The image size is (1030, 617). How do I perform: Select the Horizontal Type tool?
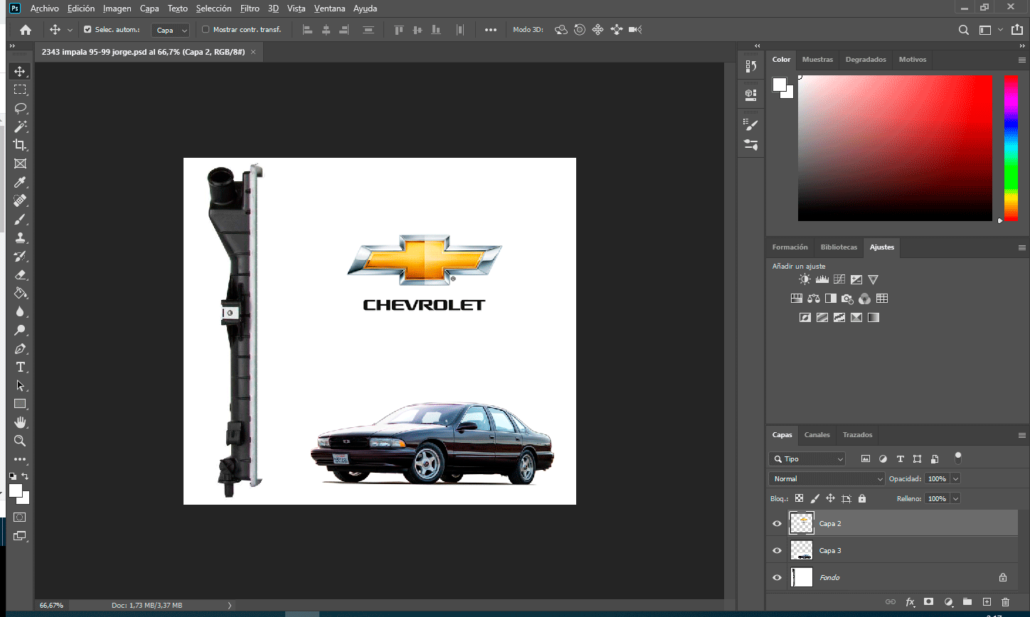coord(20,367)
